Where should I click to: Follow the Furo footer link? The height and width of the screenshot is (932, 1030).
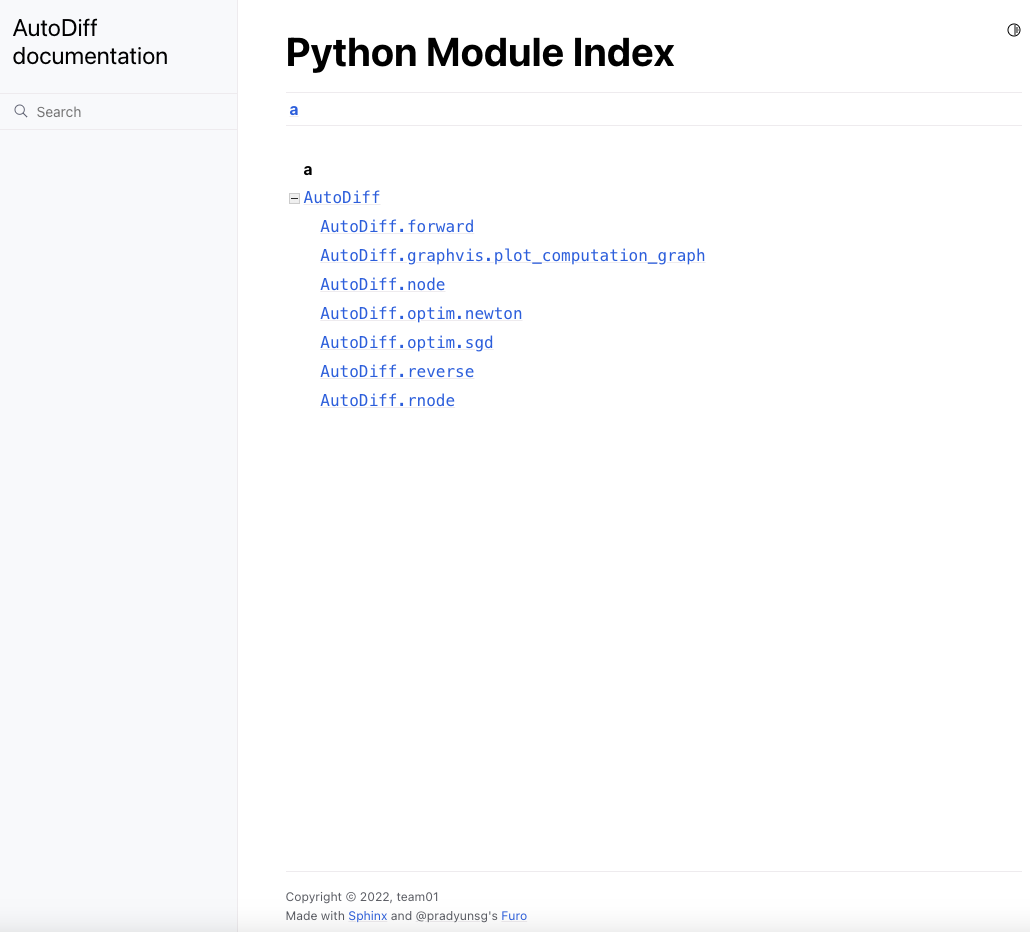click(x=514, y=916)
